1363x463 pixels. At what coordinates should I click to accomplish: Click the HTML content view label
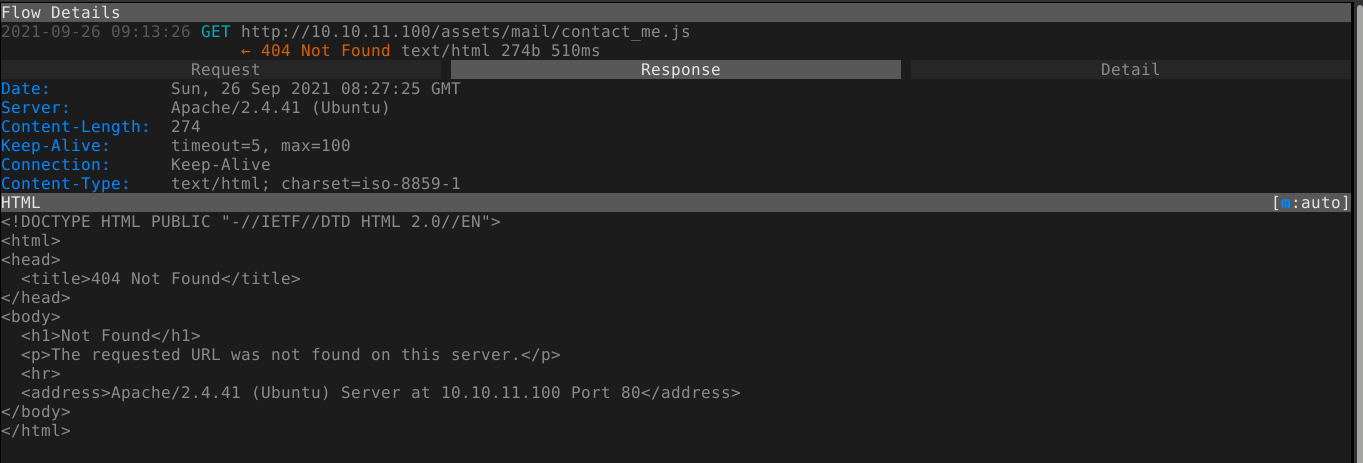[x=21, y=203]
